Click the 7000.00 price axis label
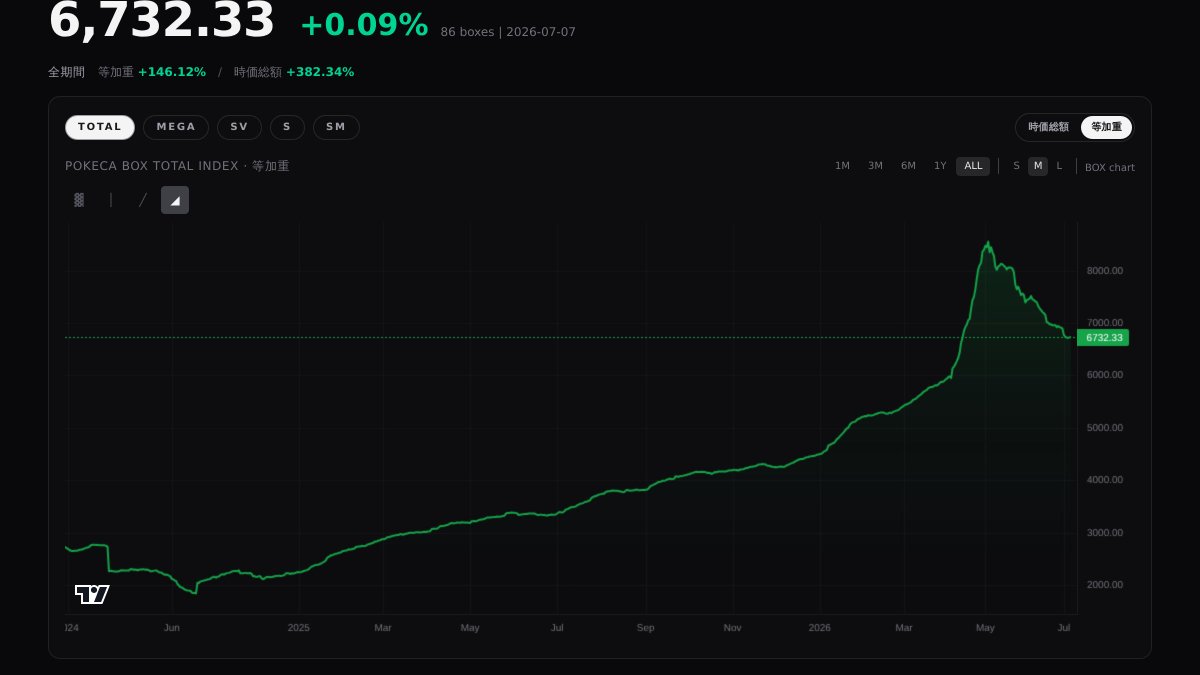Screen dimensions: 1200x675 click(x=1104, y=323)
